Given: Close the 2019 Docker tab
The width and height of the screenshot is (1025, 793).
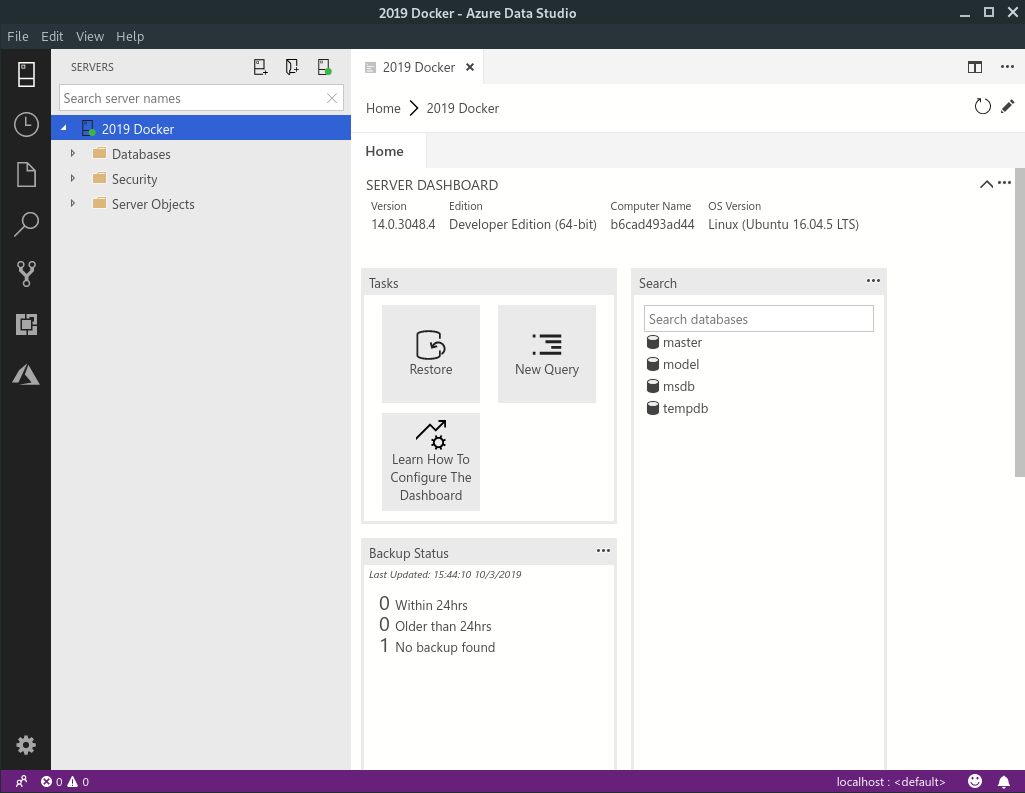Looking at the screenshot, I should [469, 67].
